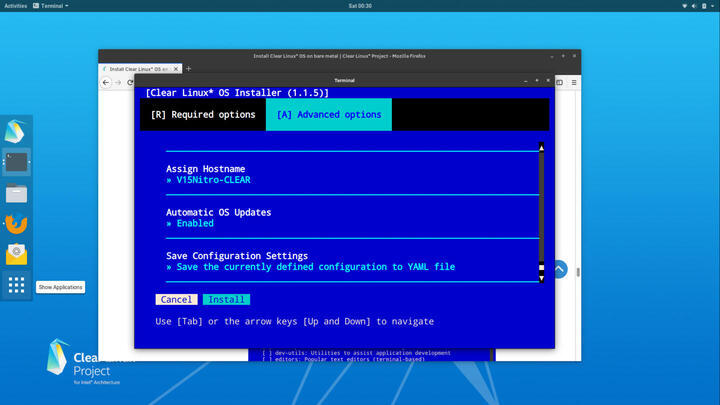Image resolution: width=720 pixels, height=405 pixels.
Task: Open the Assign Hostname option
Action: pos(206,169)
